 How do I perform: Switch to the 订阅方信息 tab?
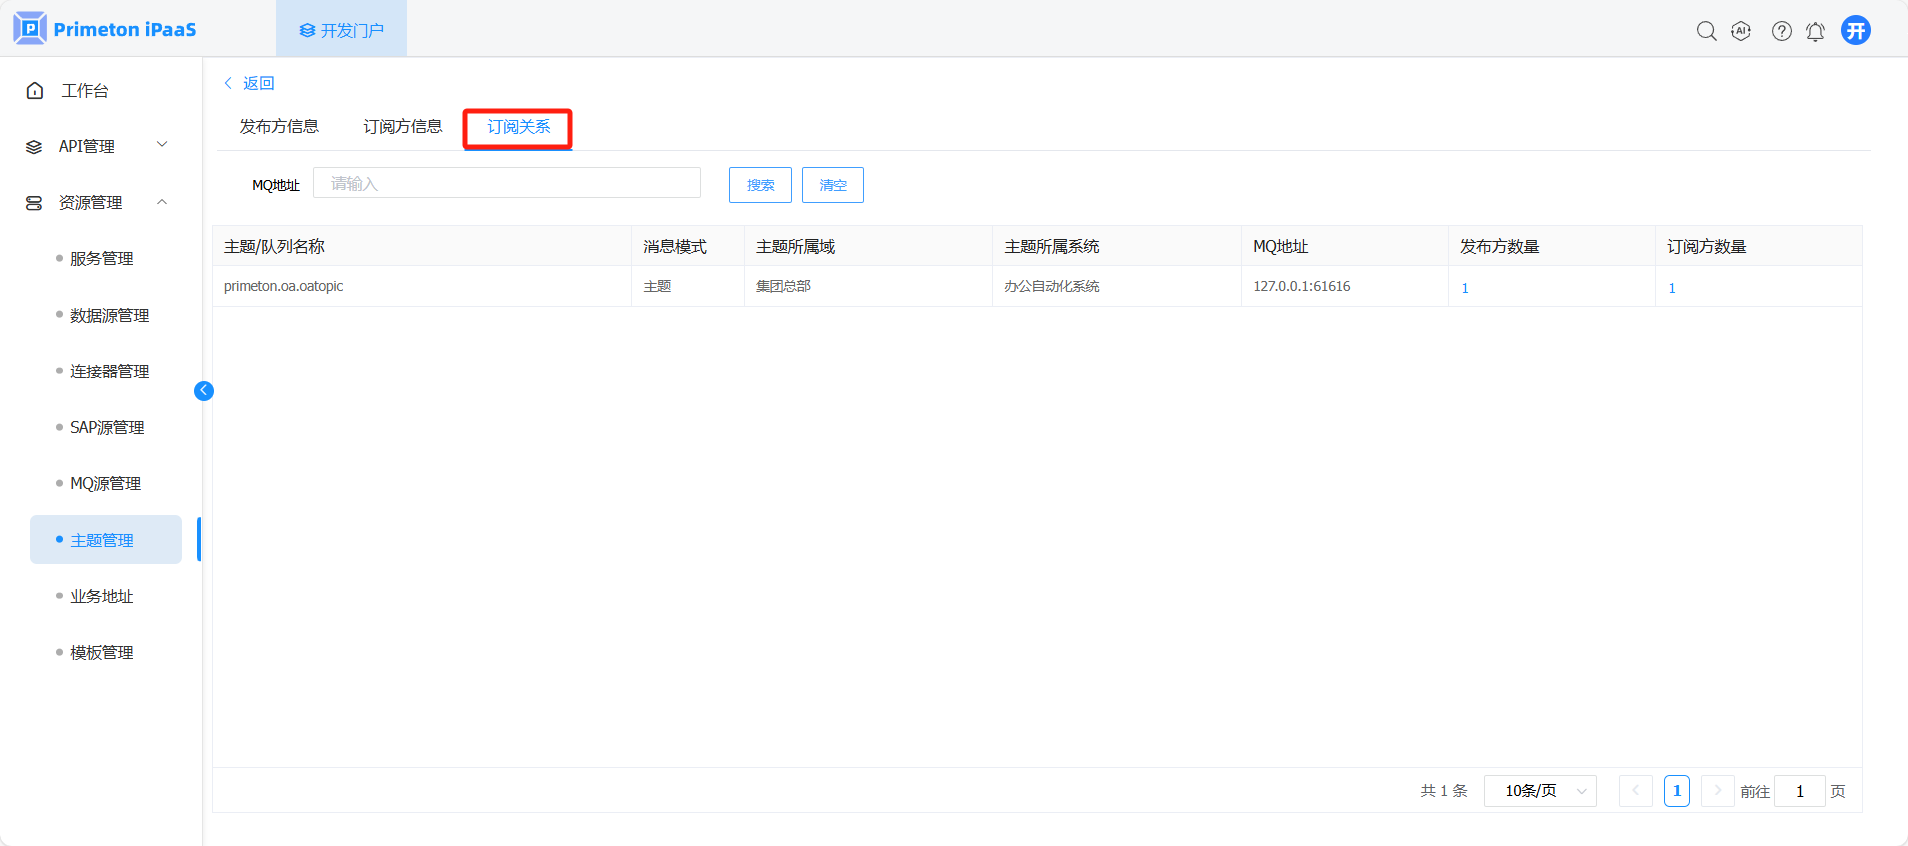point(402,127)
